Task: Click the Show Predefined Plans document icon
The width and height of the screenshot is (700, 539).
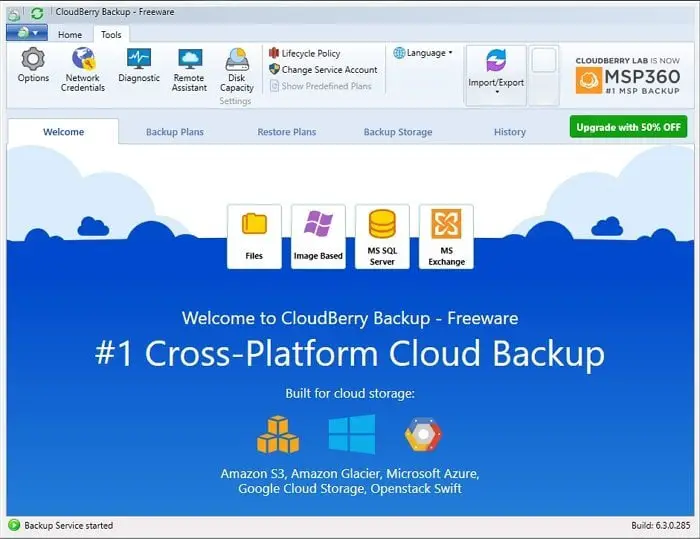Action: tap(274, 86)
